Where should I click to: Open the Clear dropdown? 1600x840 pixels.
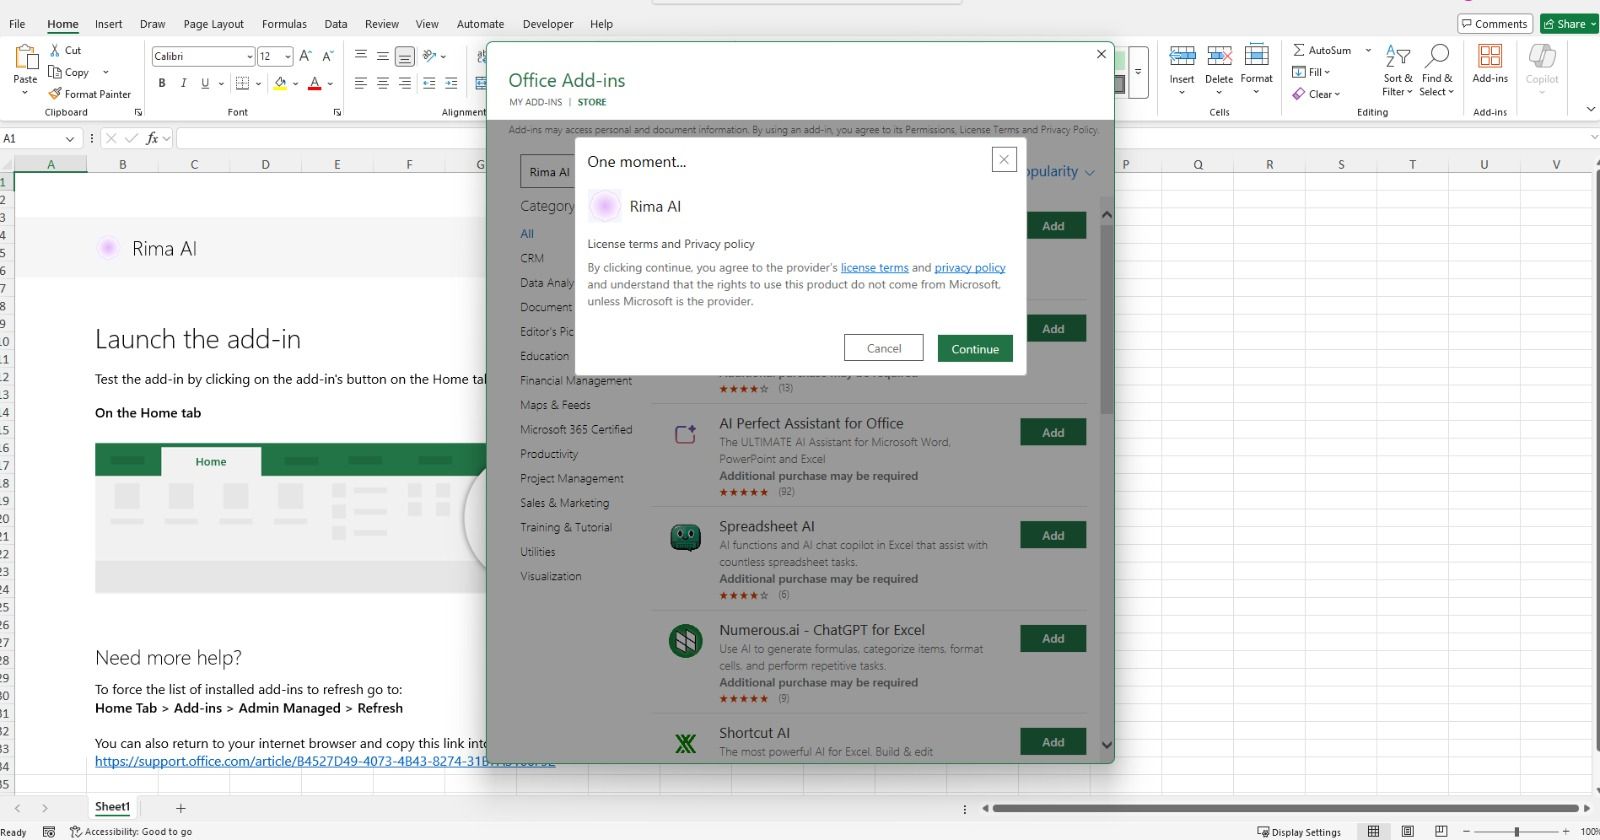coord(1316,94)
